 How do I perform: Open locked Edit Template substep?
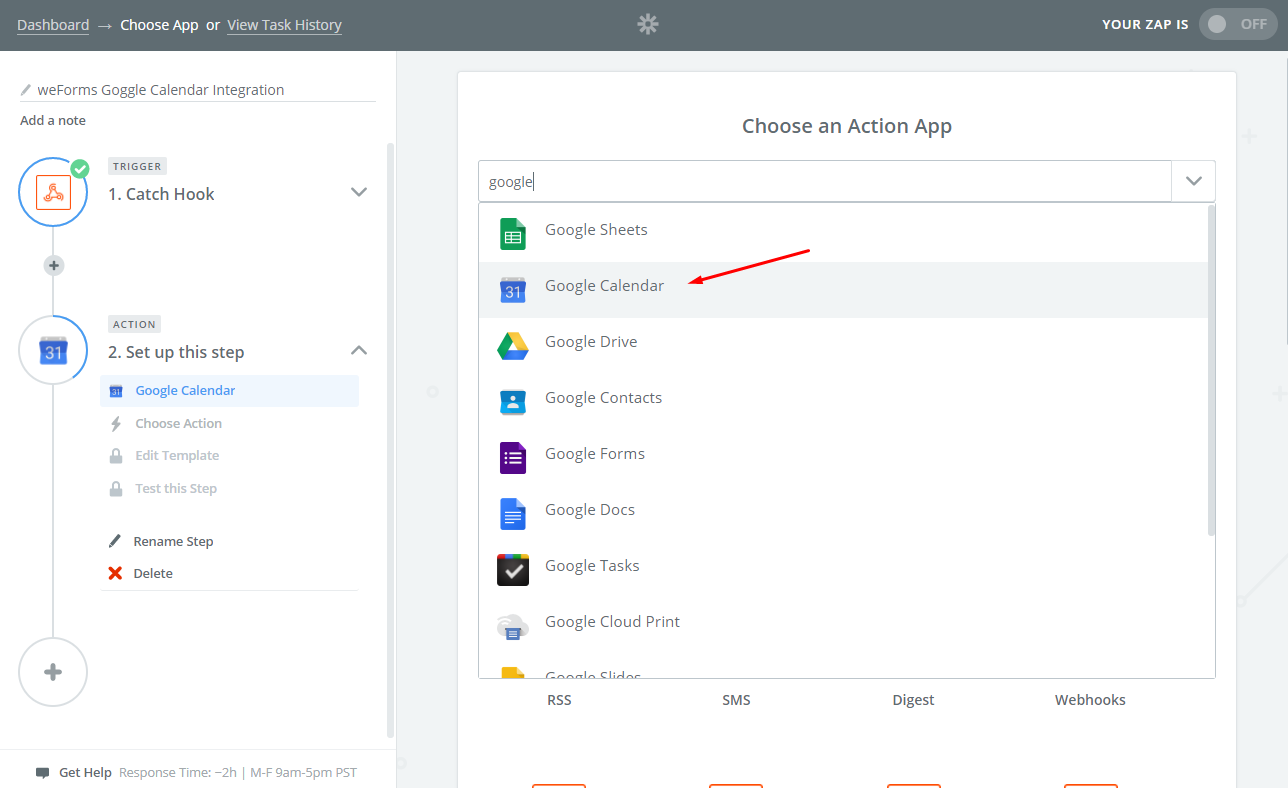[177, 456]
